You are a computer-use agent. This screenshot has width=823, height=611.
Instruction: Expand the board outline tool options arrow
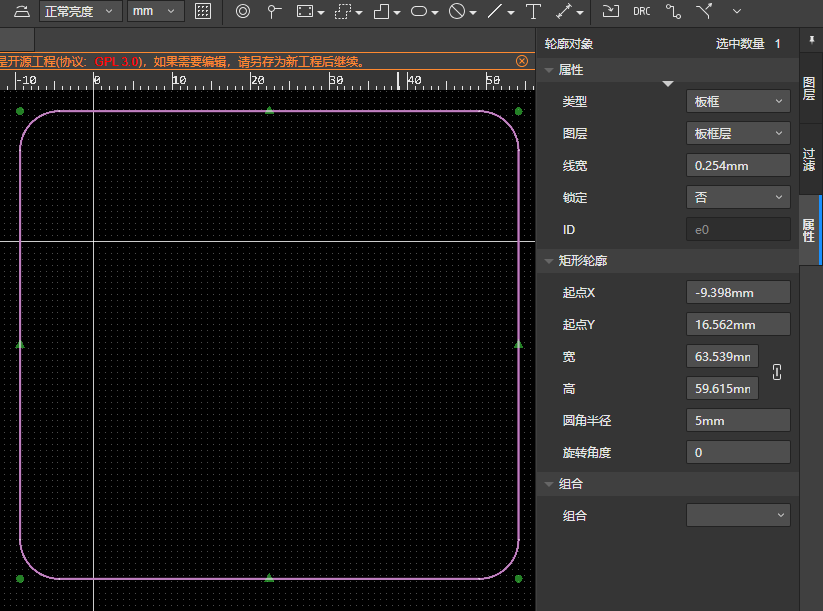(x=397, y=13)
